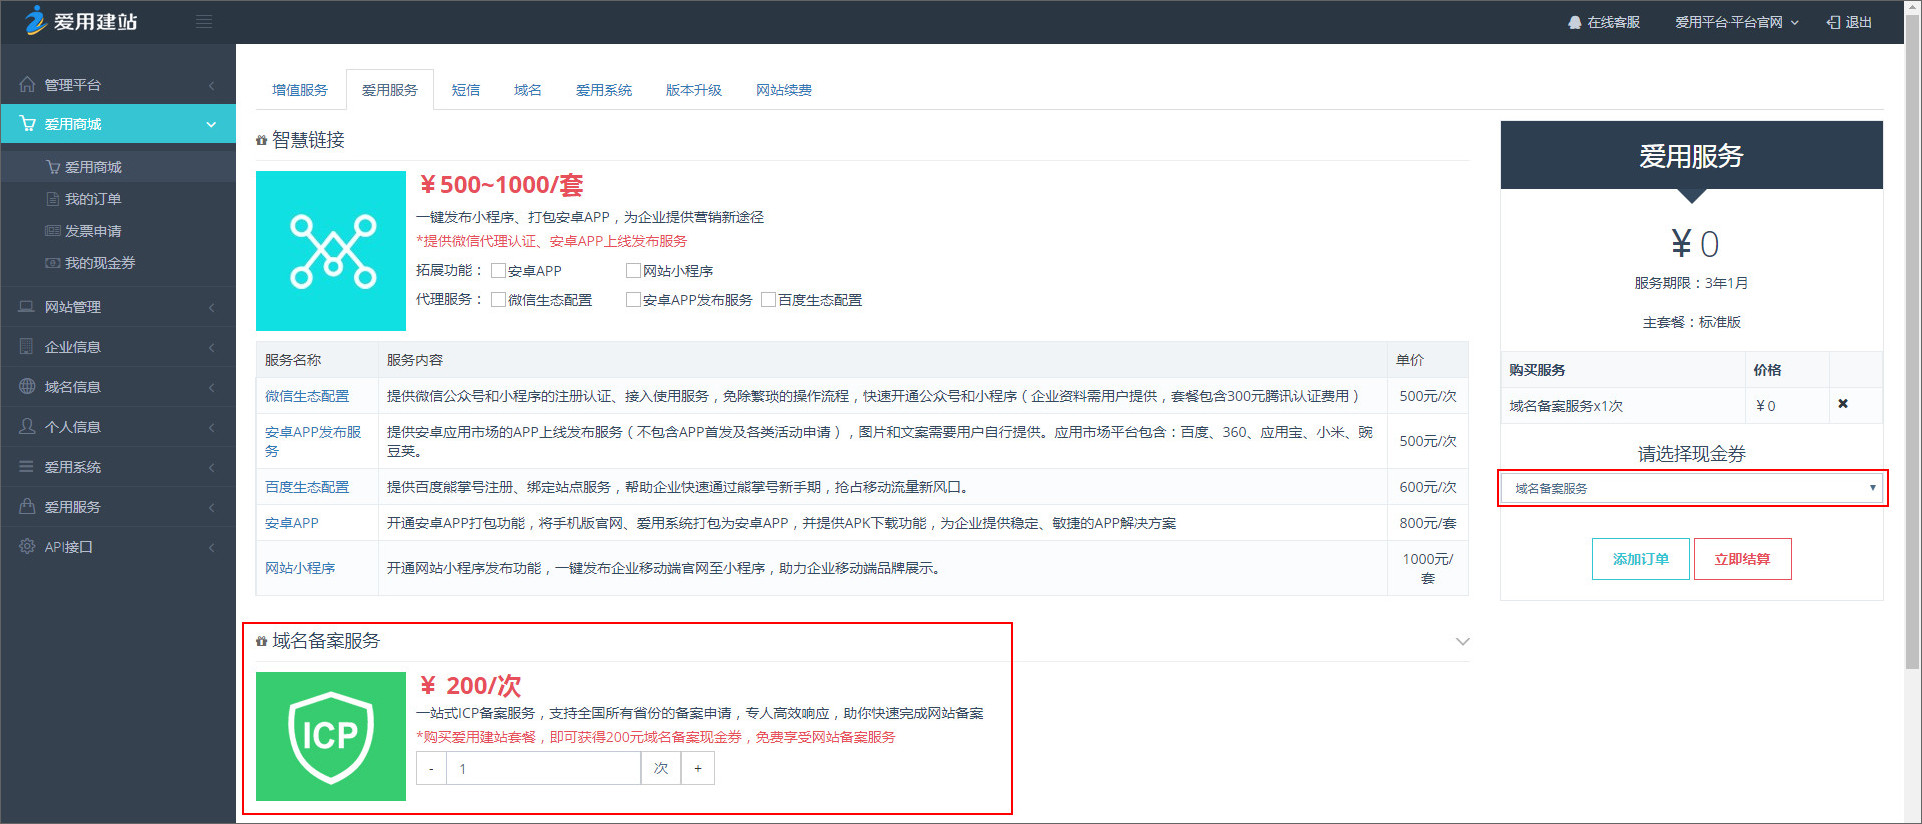Select the 爱用服务 tab
1922x824 pixels.
[x=390, y=90]
